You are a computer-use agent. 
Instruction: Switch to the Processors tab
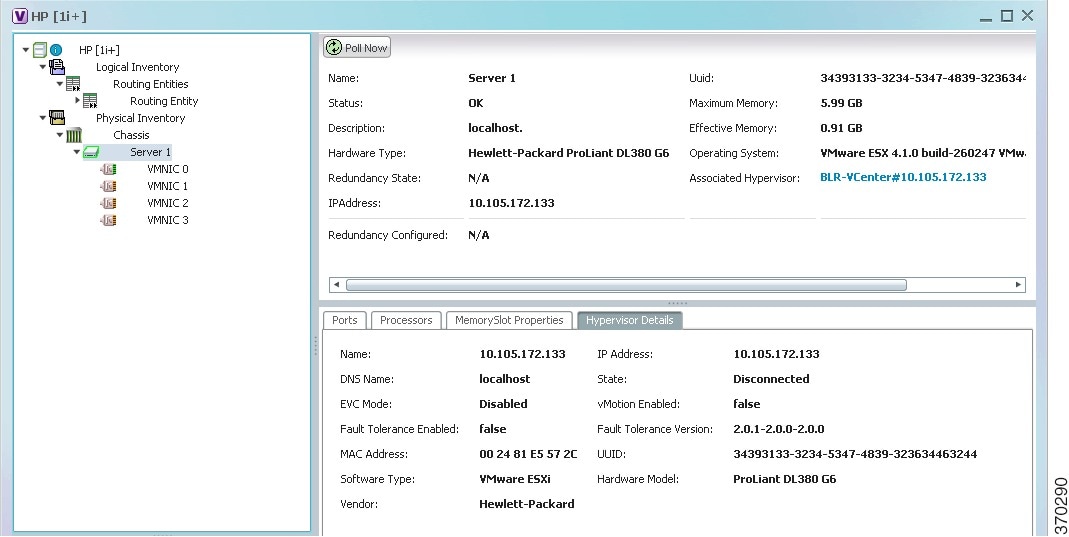pyautogui.click(x=406, y=320)
